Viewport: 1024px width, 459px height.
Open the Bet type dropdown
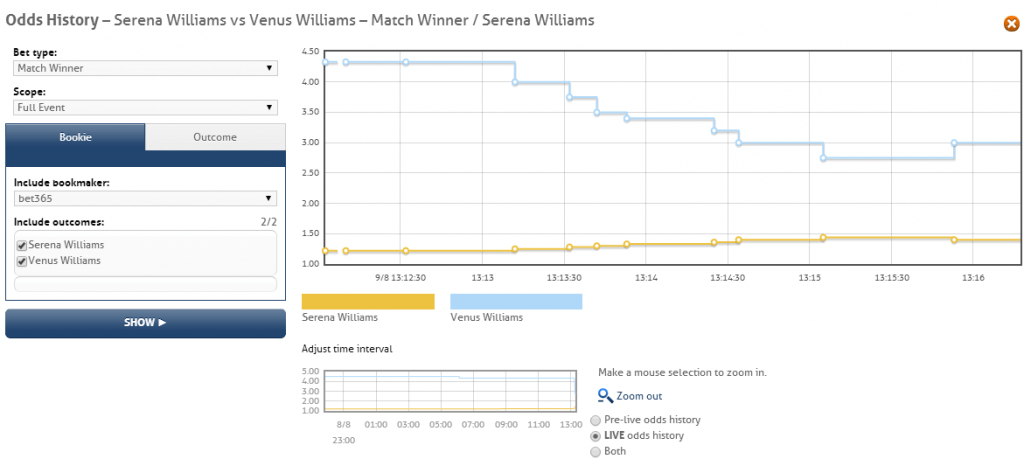(x=145, y=68)
